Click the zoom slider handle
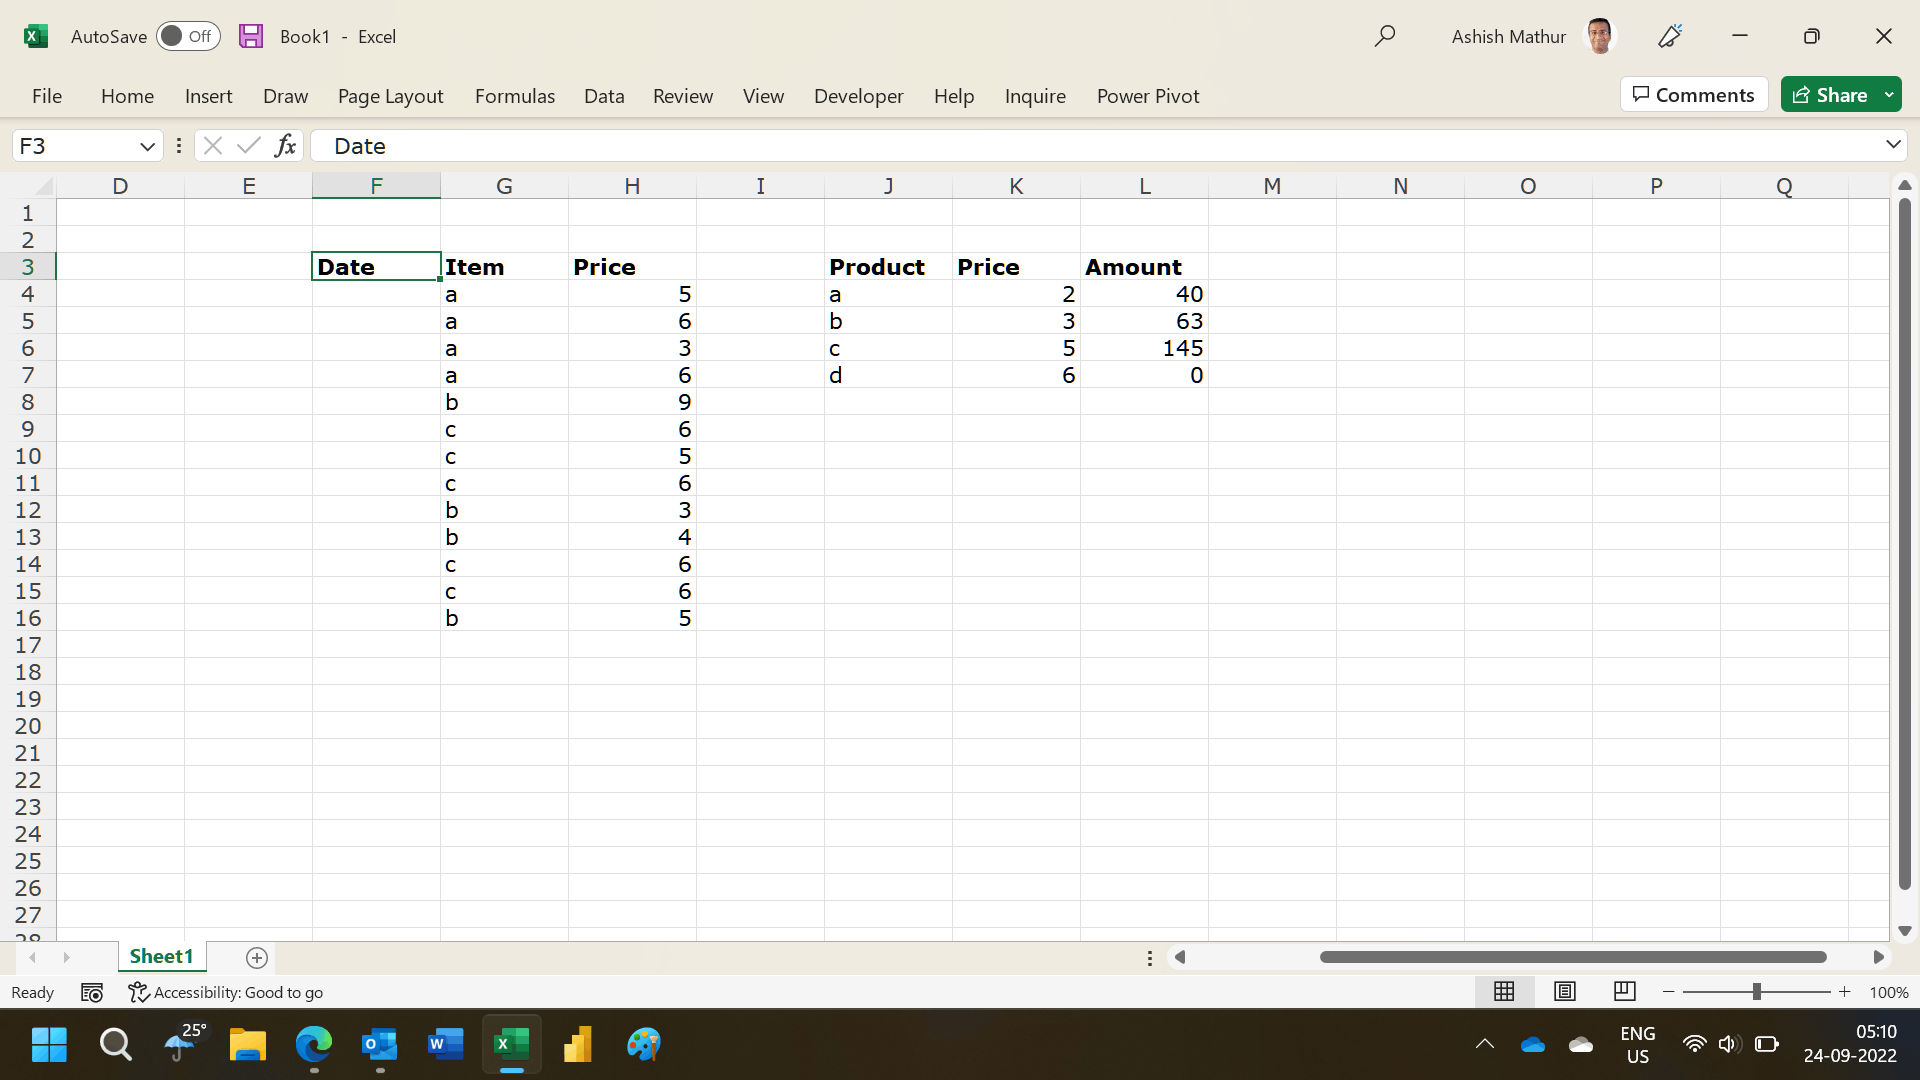This screenshot has width=1920, height=1080. pyautogui.click(x=1756, y=992)
